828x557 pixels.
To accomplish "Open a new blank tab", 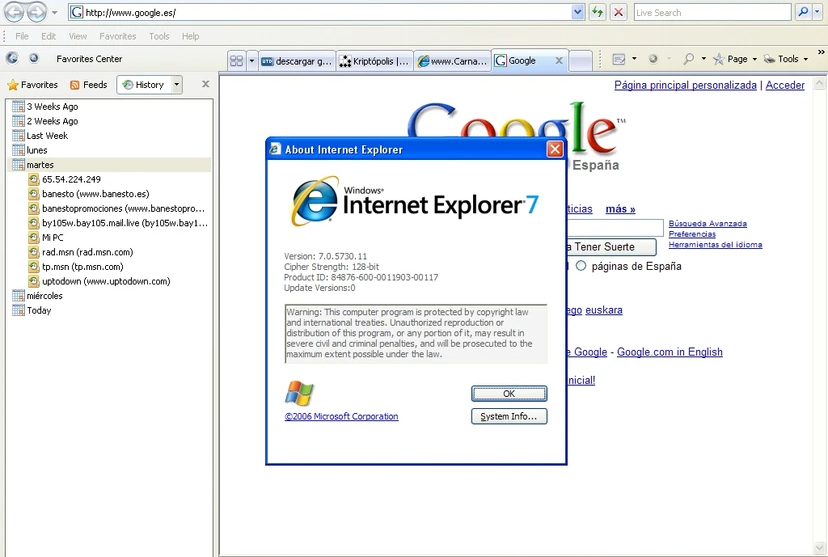I will (581, 61).
